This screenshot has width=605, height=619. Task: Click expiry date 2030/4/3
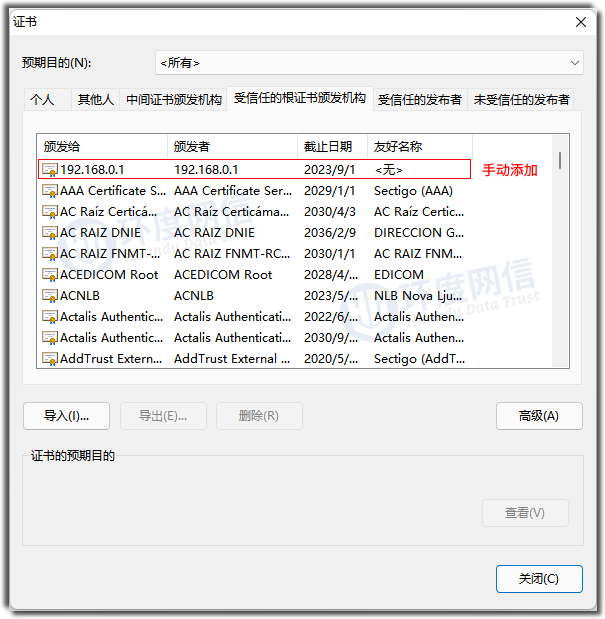(330, 212)
